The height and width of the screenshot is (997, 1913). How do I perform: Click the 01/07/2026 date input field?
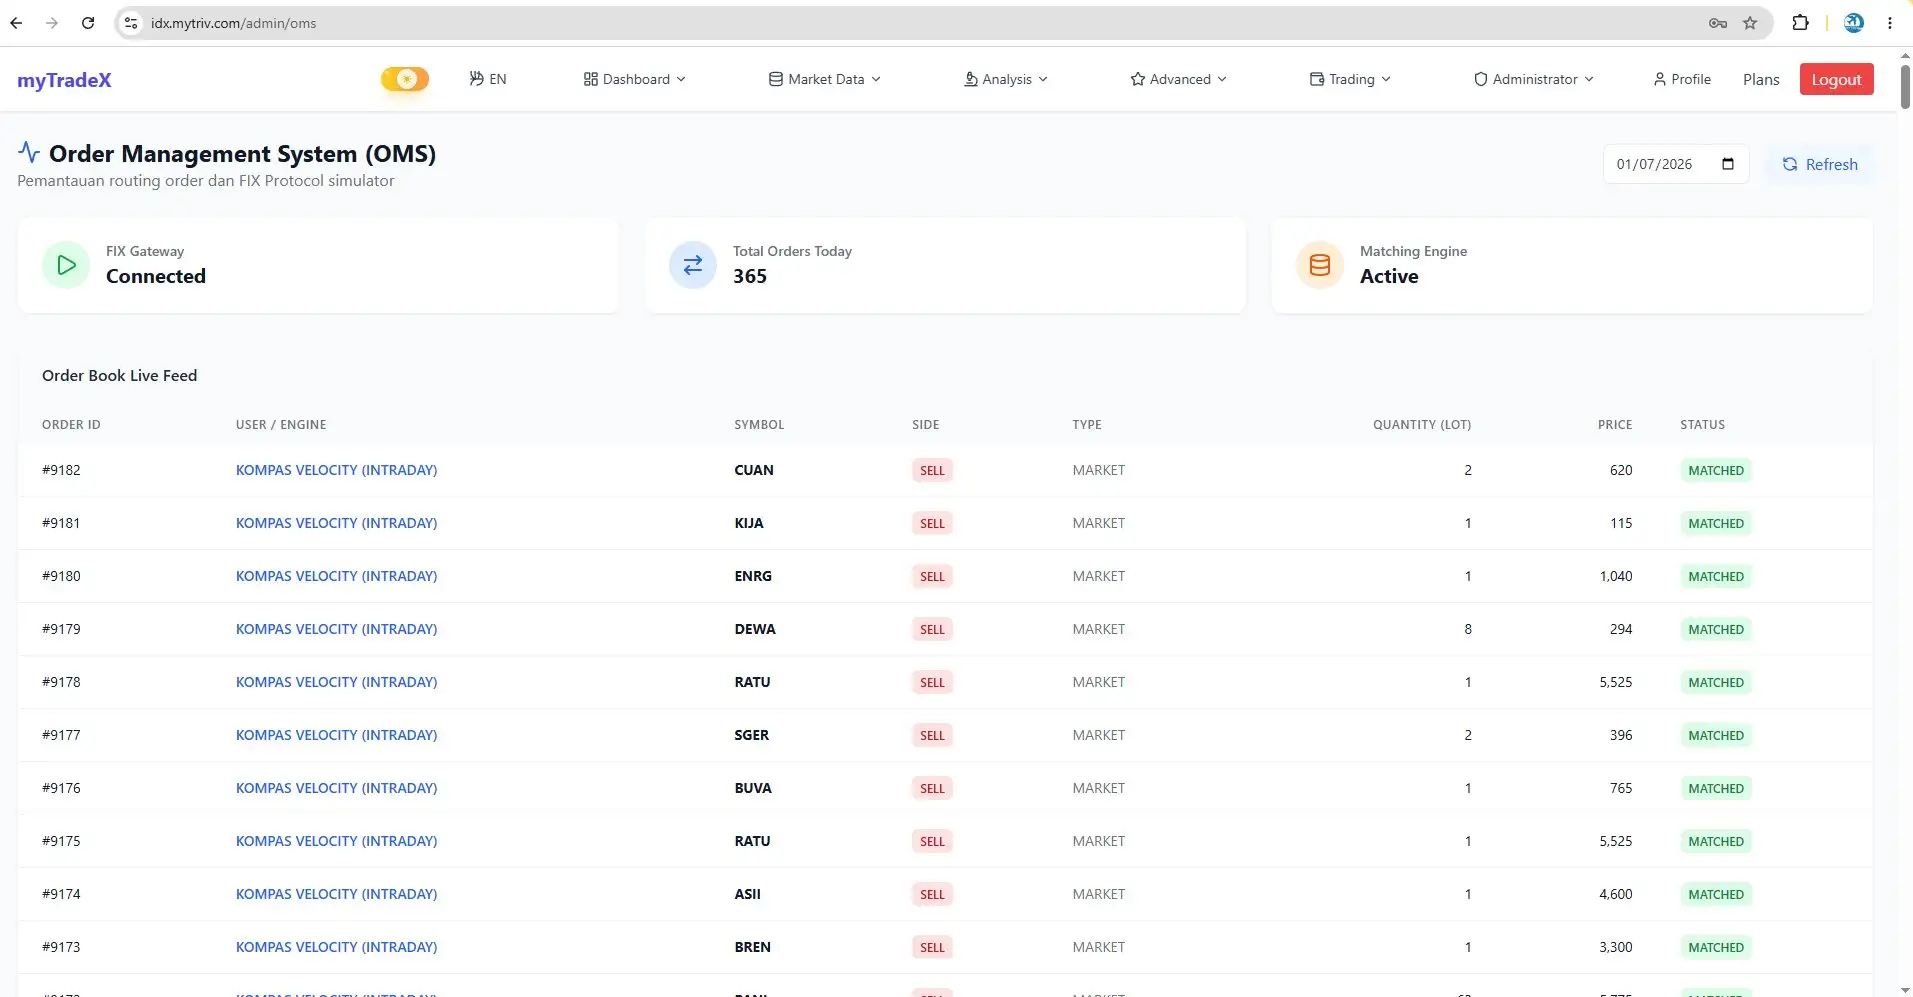[x=1676, y=164]
